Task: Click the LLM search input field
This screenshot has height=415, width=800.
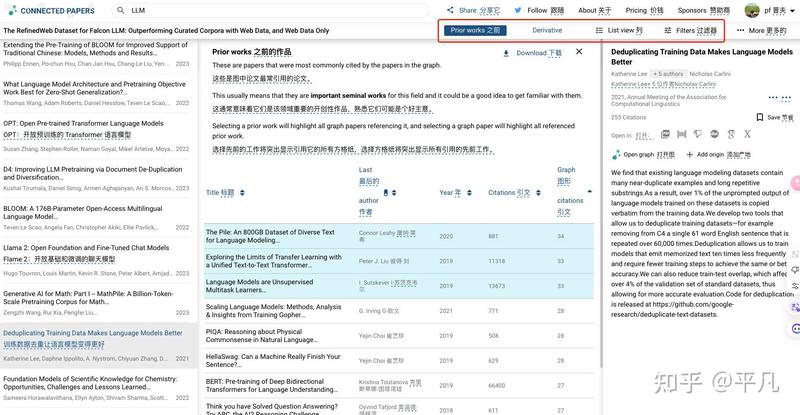Action: pyautogui.click(x=270, y=10)
